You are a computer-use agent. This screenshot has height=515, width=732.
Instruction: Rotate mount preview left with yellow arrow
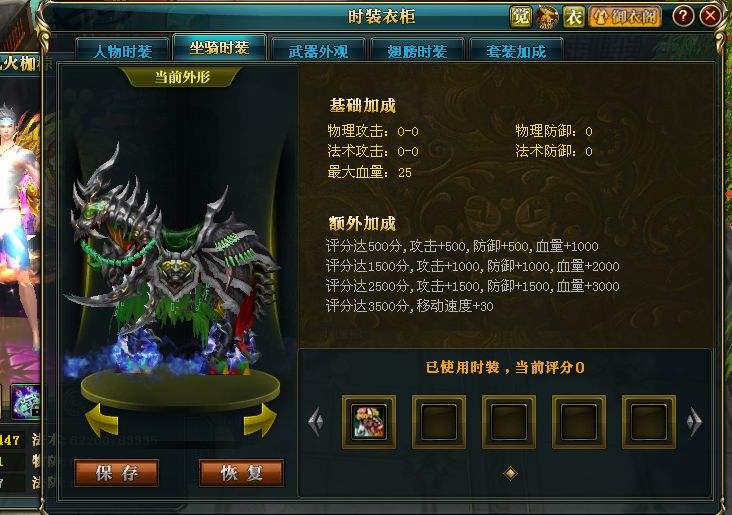102,420
